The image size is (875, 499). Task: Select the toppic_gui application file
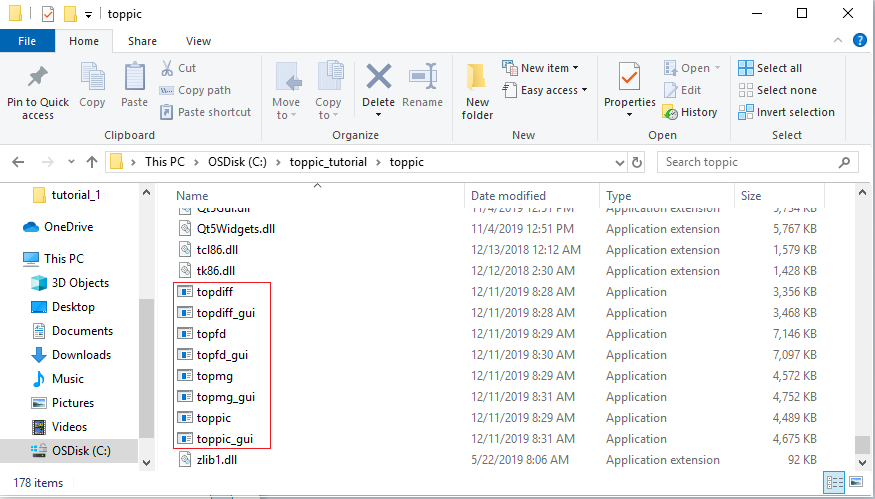tap(215, 439)
